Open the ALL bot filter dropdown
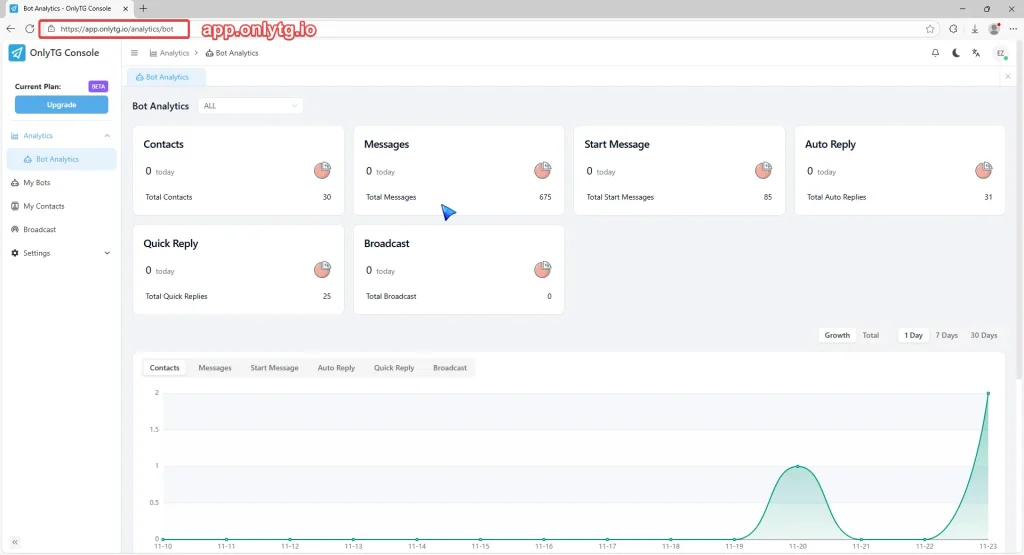The image size is (1024, 555). click(x=250, y=106)
